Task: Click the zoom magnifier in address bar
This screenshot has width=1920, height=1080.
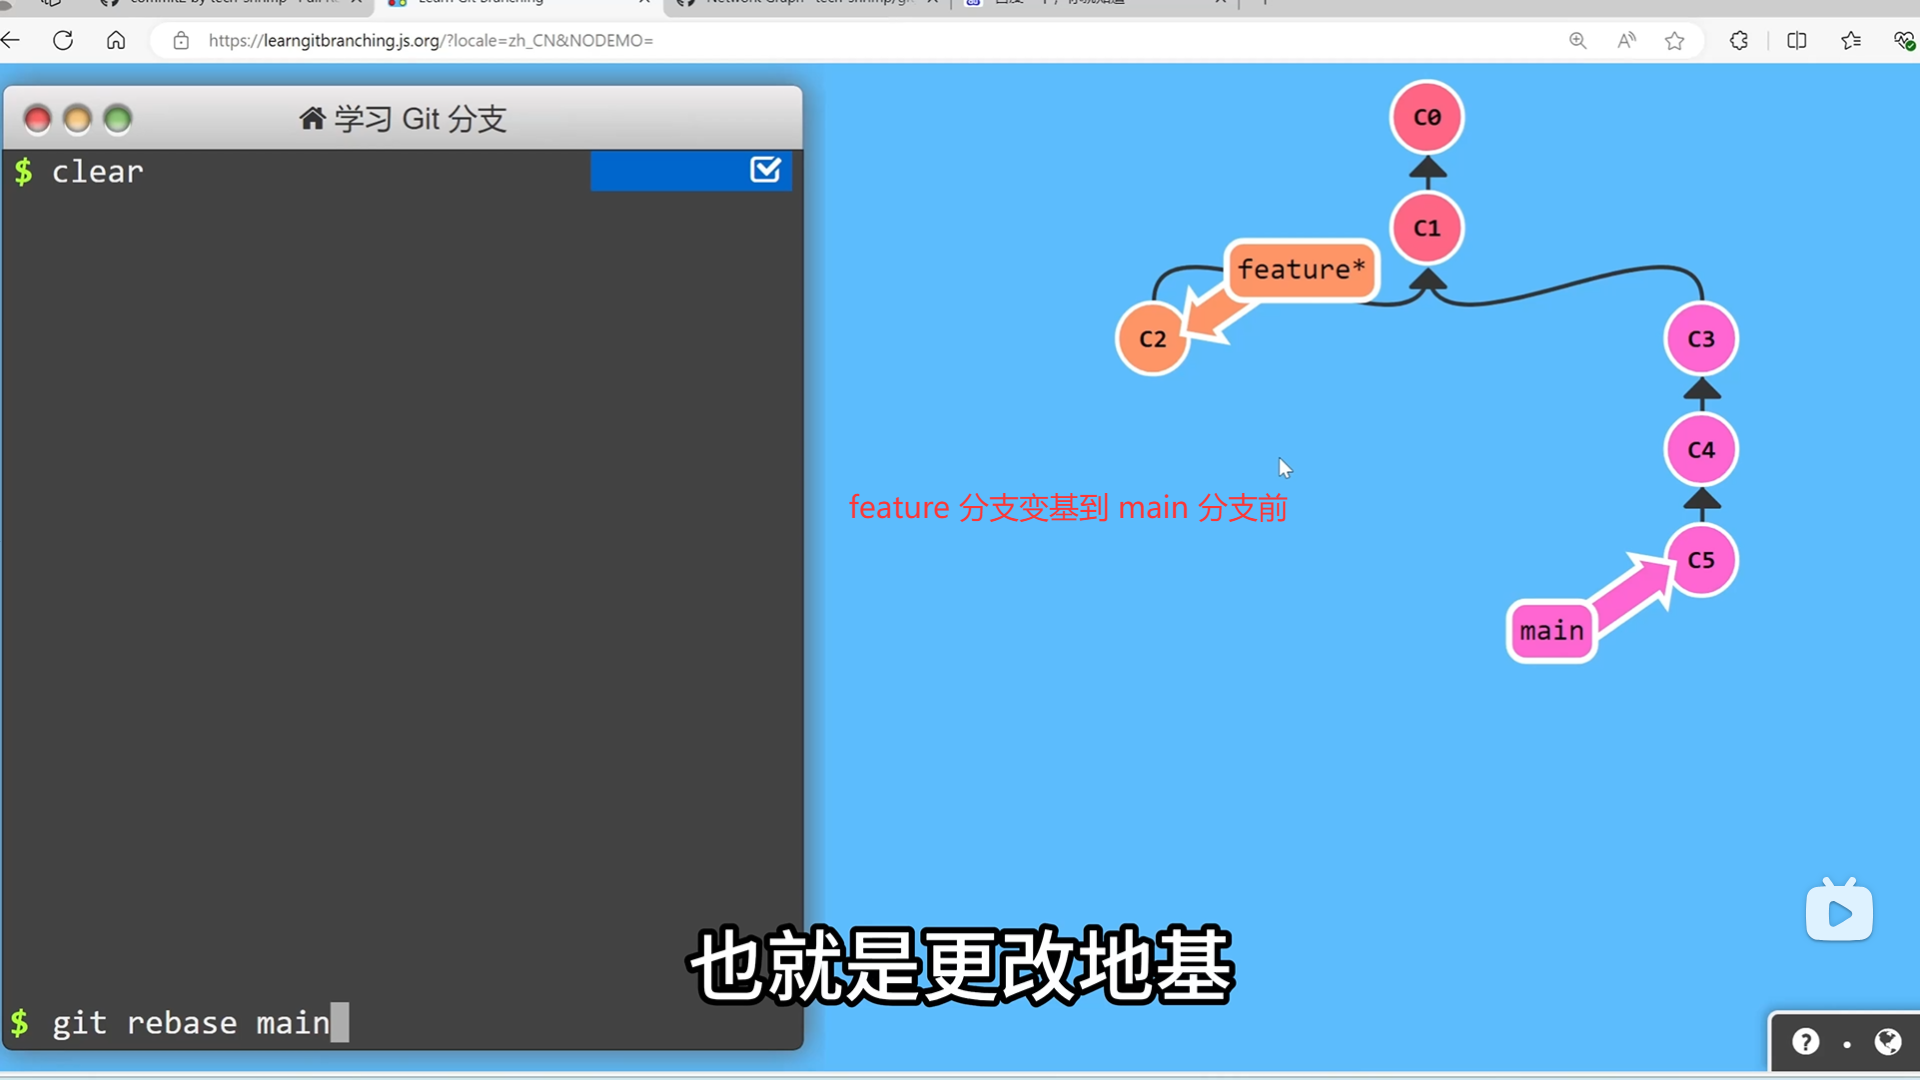Action: (x=1577, y=41)
